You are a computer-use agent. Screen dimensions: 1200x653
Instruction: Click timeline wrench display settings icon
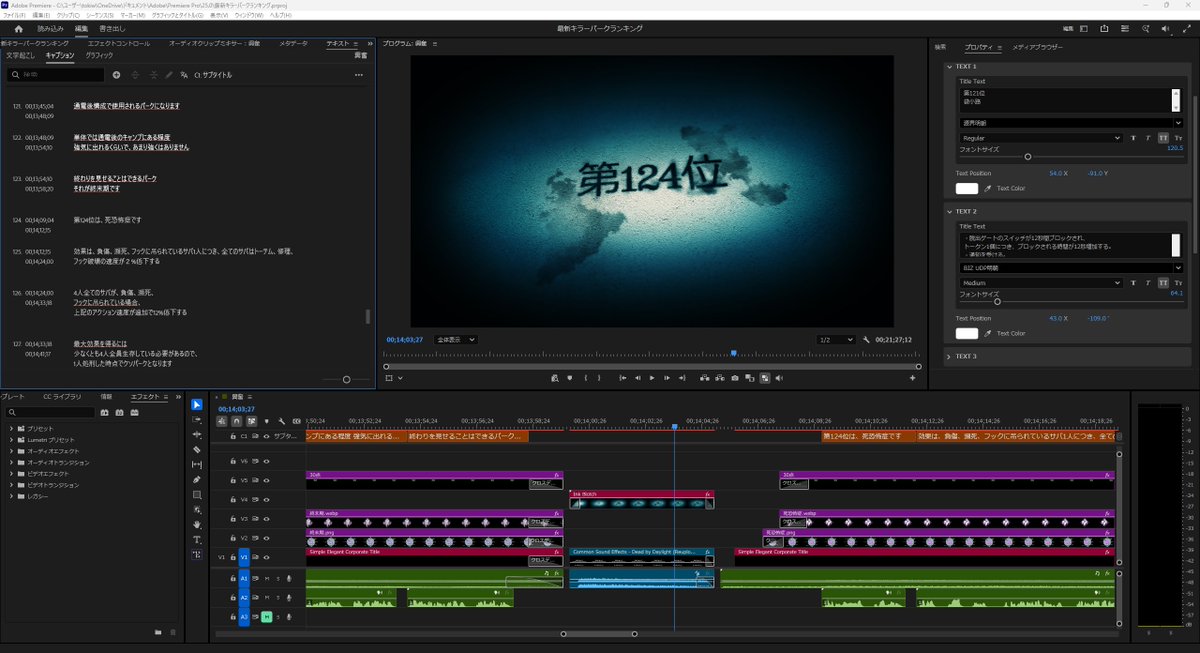coord(282,421)
